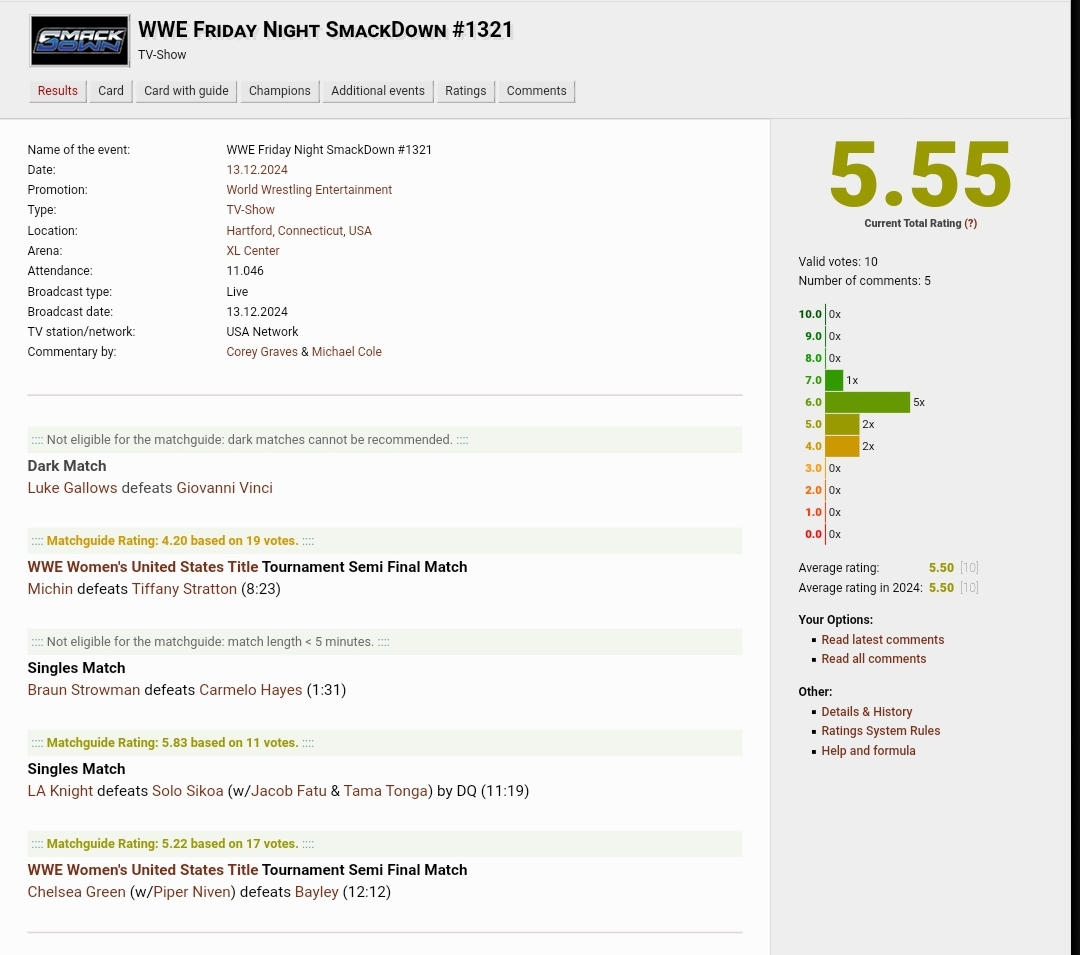Open the Additional events tab

pyautogui.click(x=377, y=91)
